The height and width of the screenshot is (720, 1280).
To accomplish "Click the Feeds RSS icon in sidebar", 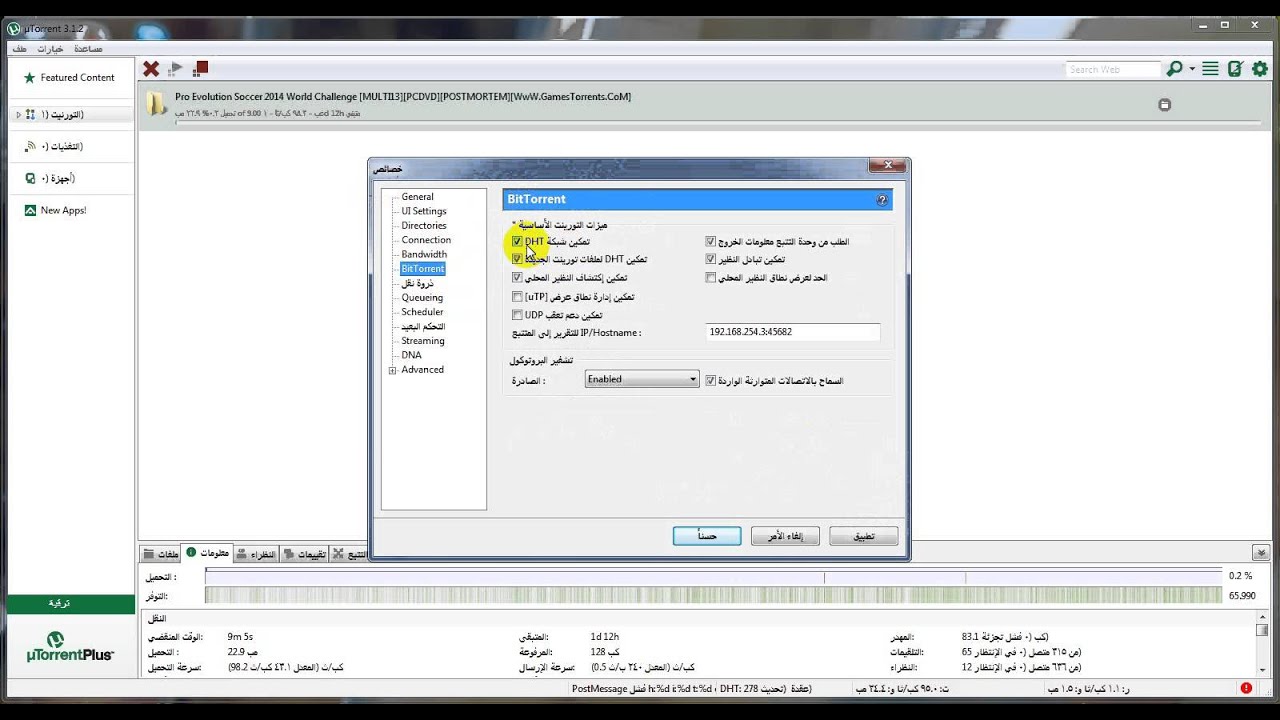I will coord(31,146).
